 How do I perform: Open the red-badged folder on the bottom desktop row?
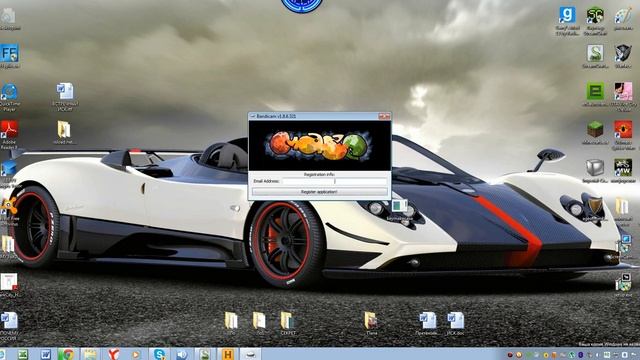tap(371, 320)
